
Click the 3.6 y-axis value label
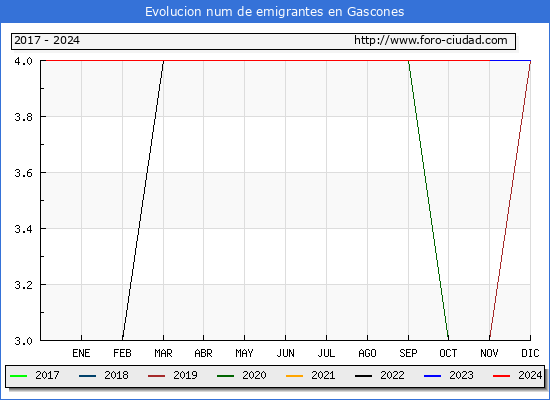tap(24, 173)
